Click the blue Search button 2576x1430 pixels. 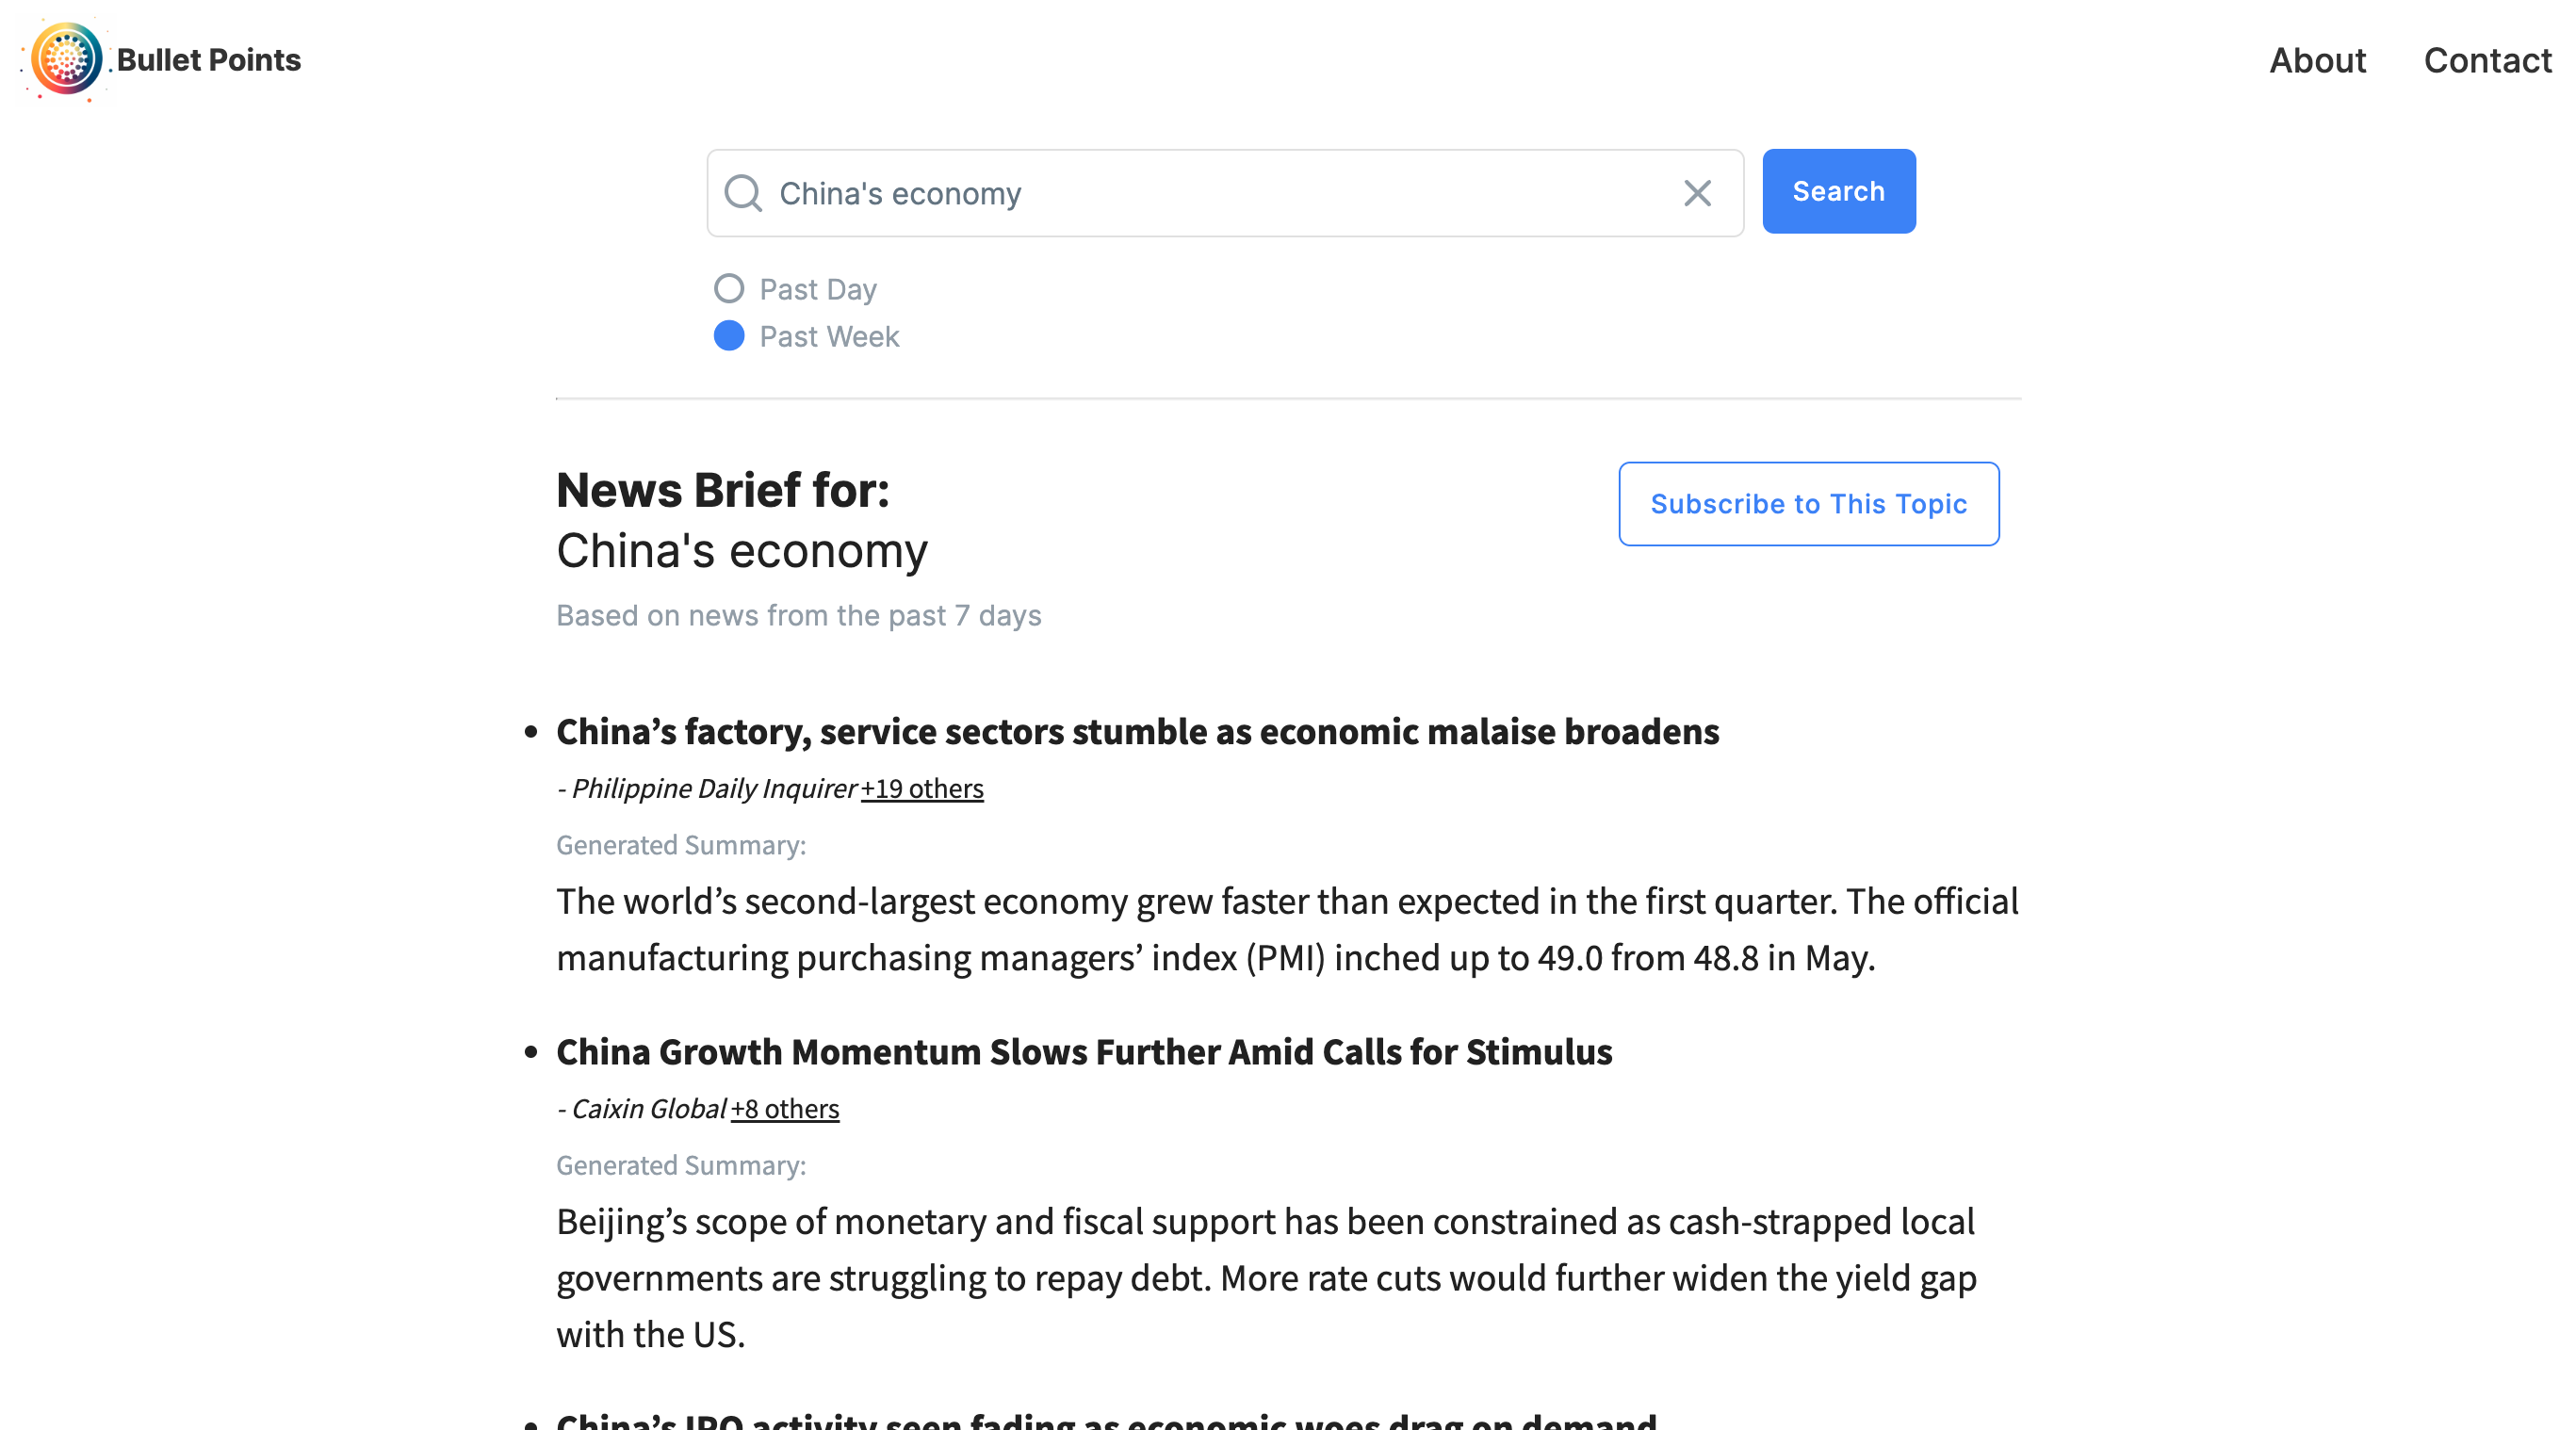(1838, 191)
